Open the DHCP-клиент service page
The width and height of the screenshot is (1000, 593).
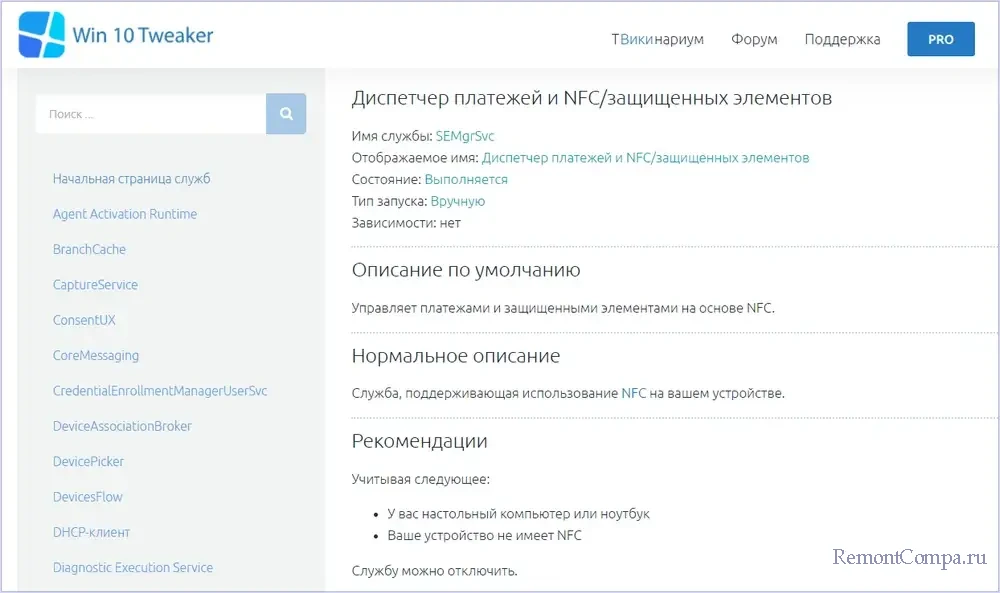click(x=91, y=532)
